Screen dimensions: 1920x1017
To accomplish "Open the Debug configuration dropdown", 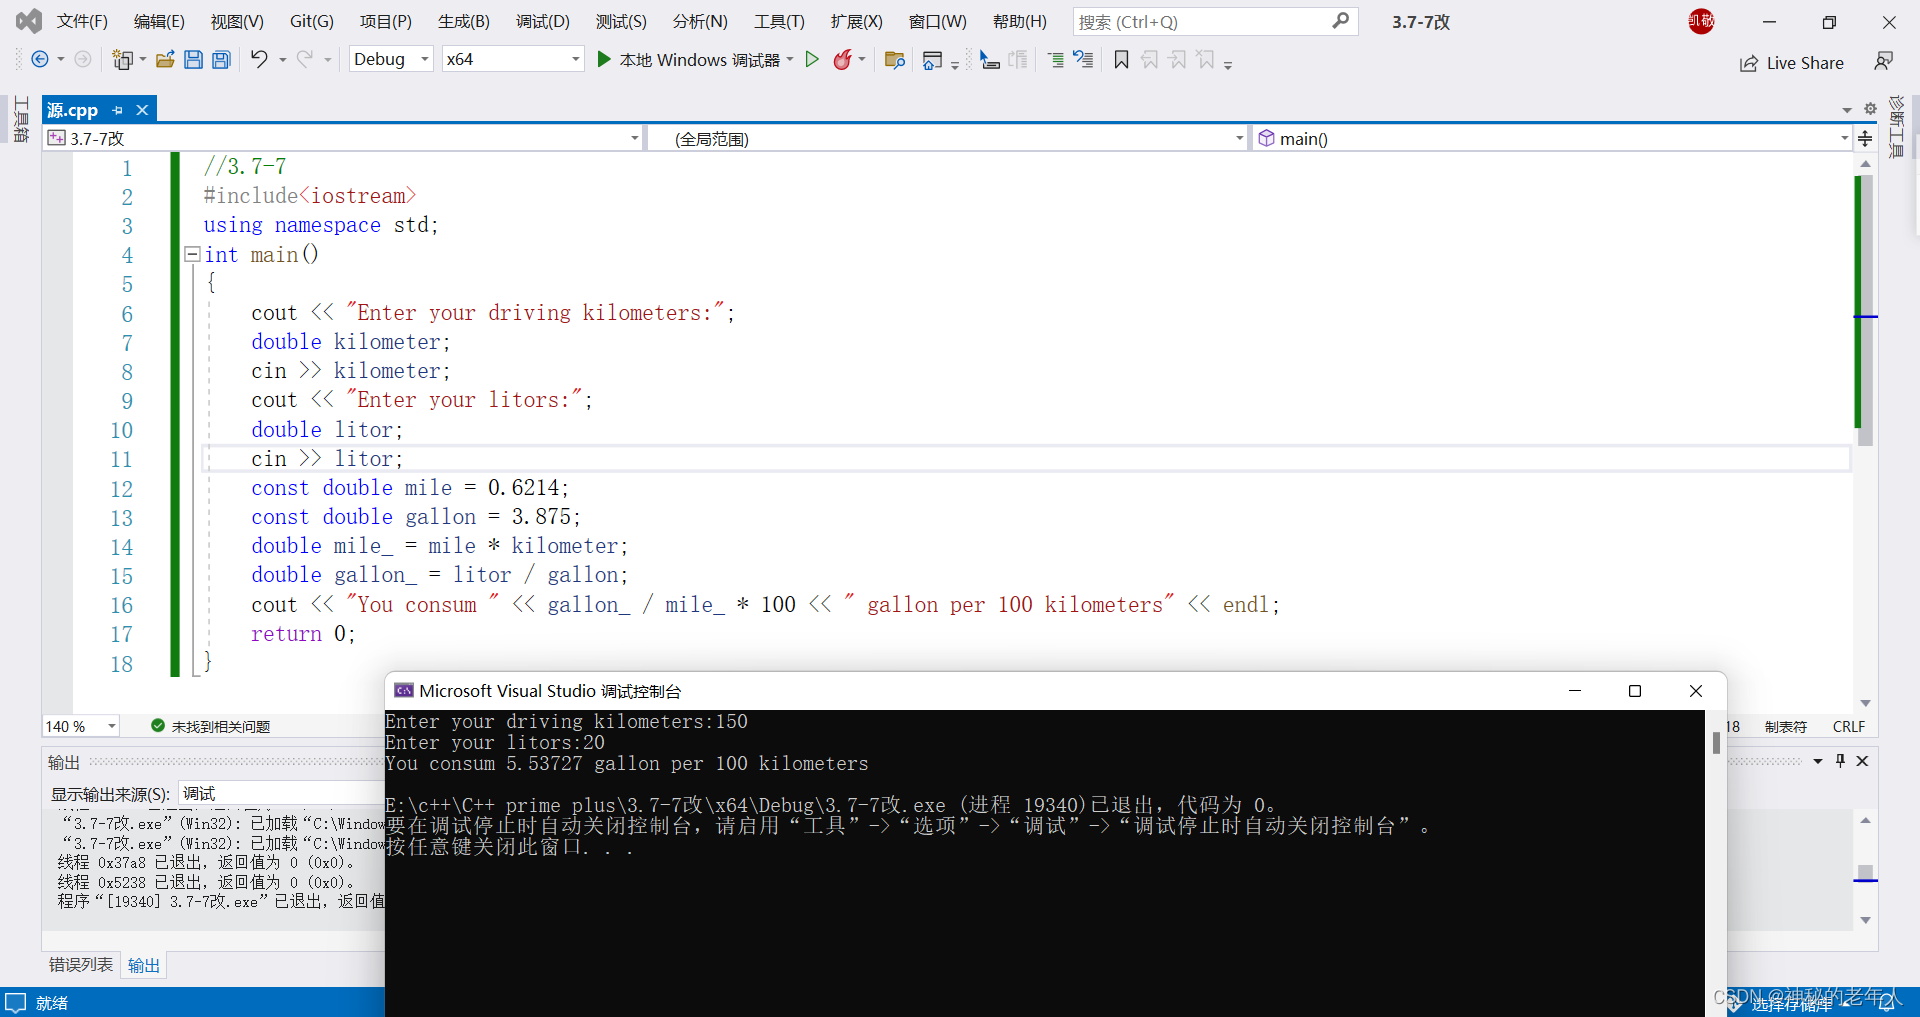I will [x=390, y=59].
